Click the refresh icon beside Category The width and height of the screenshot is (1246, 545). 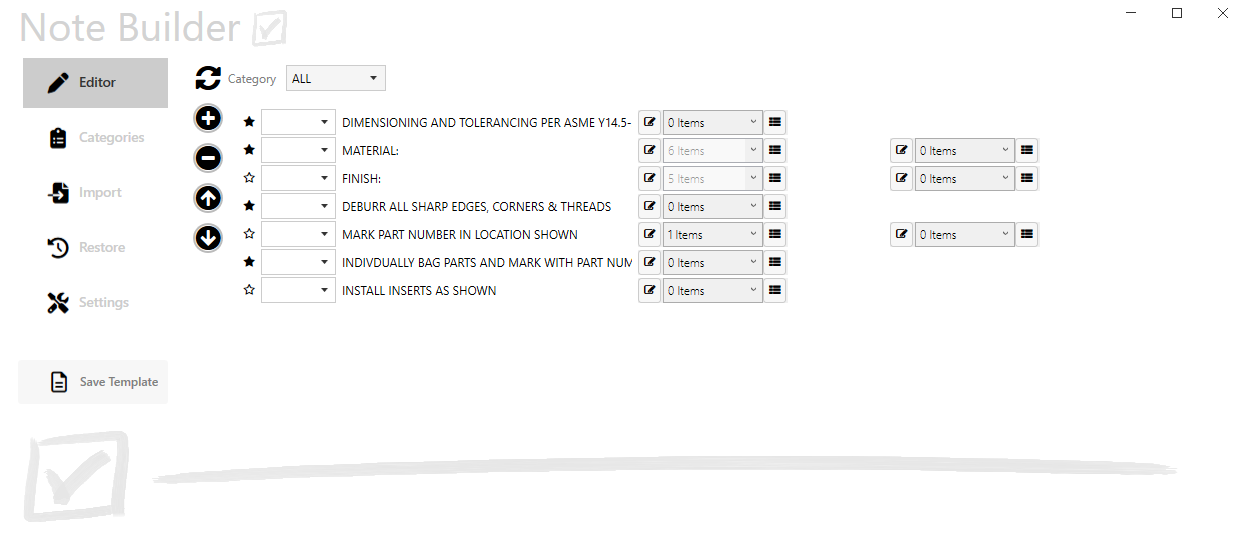(x=208, y=79)
